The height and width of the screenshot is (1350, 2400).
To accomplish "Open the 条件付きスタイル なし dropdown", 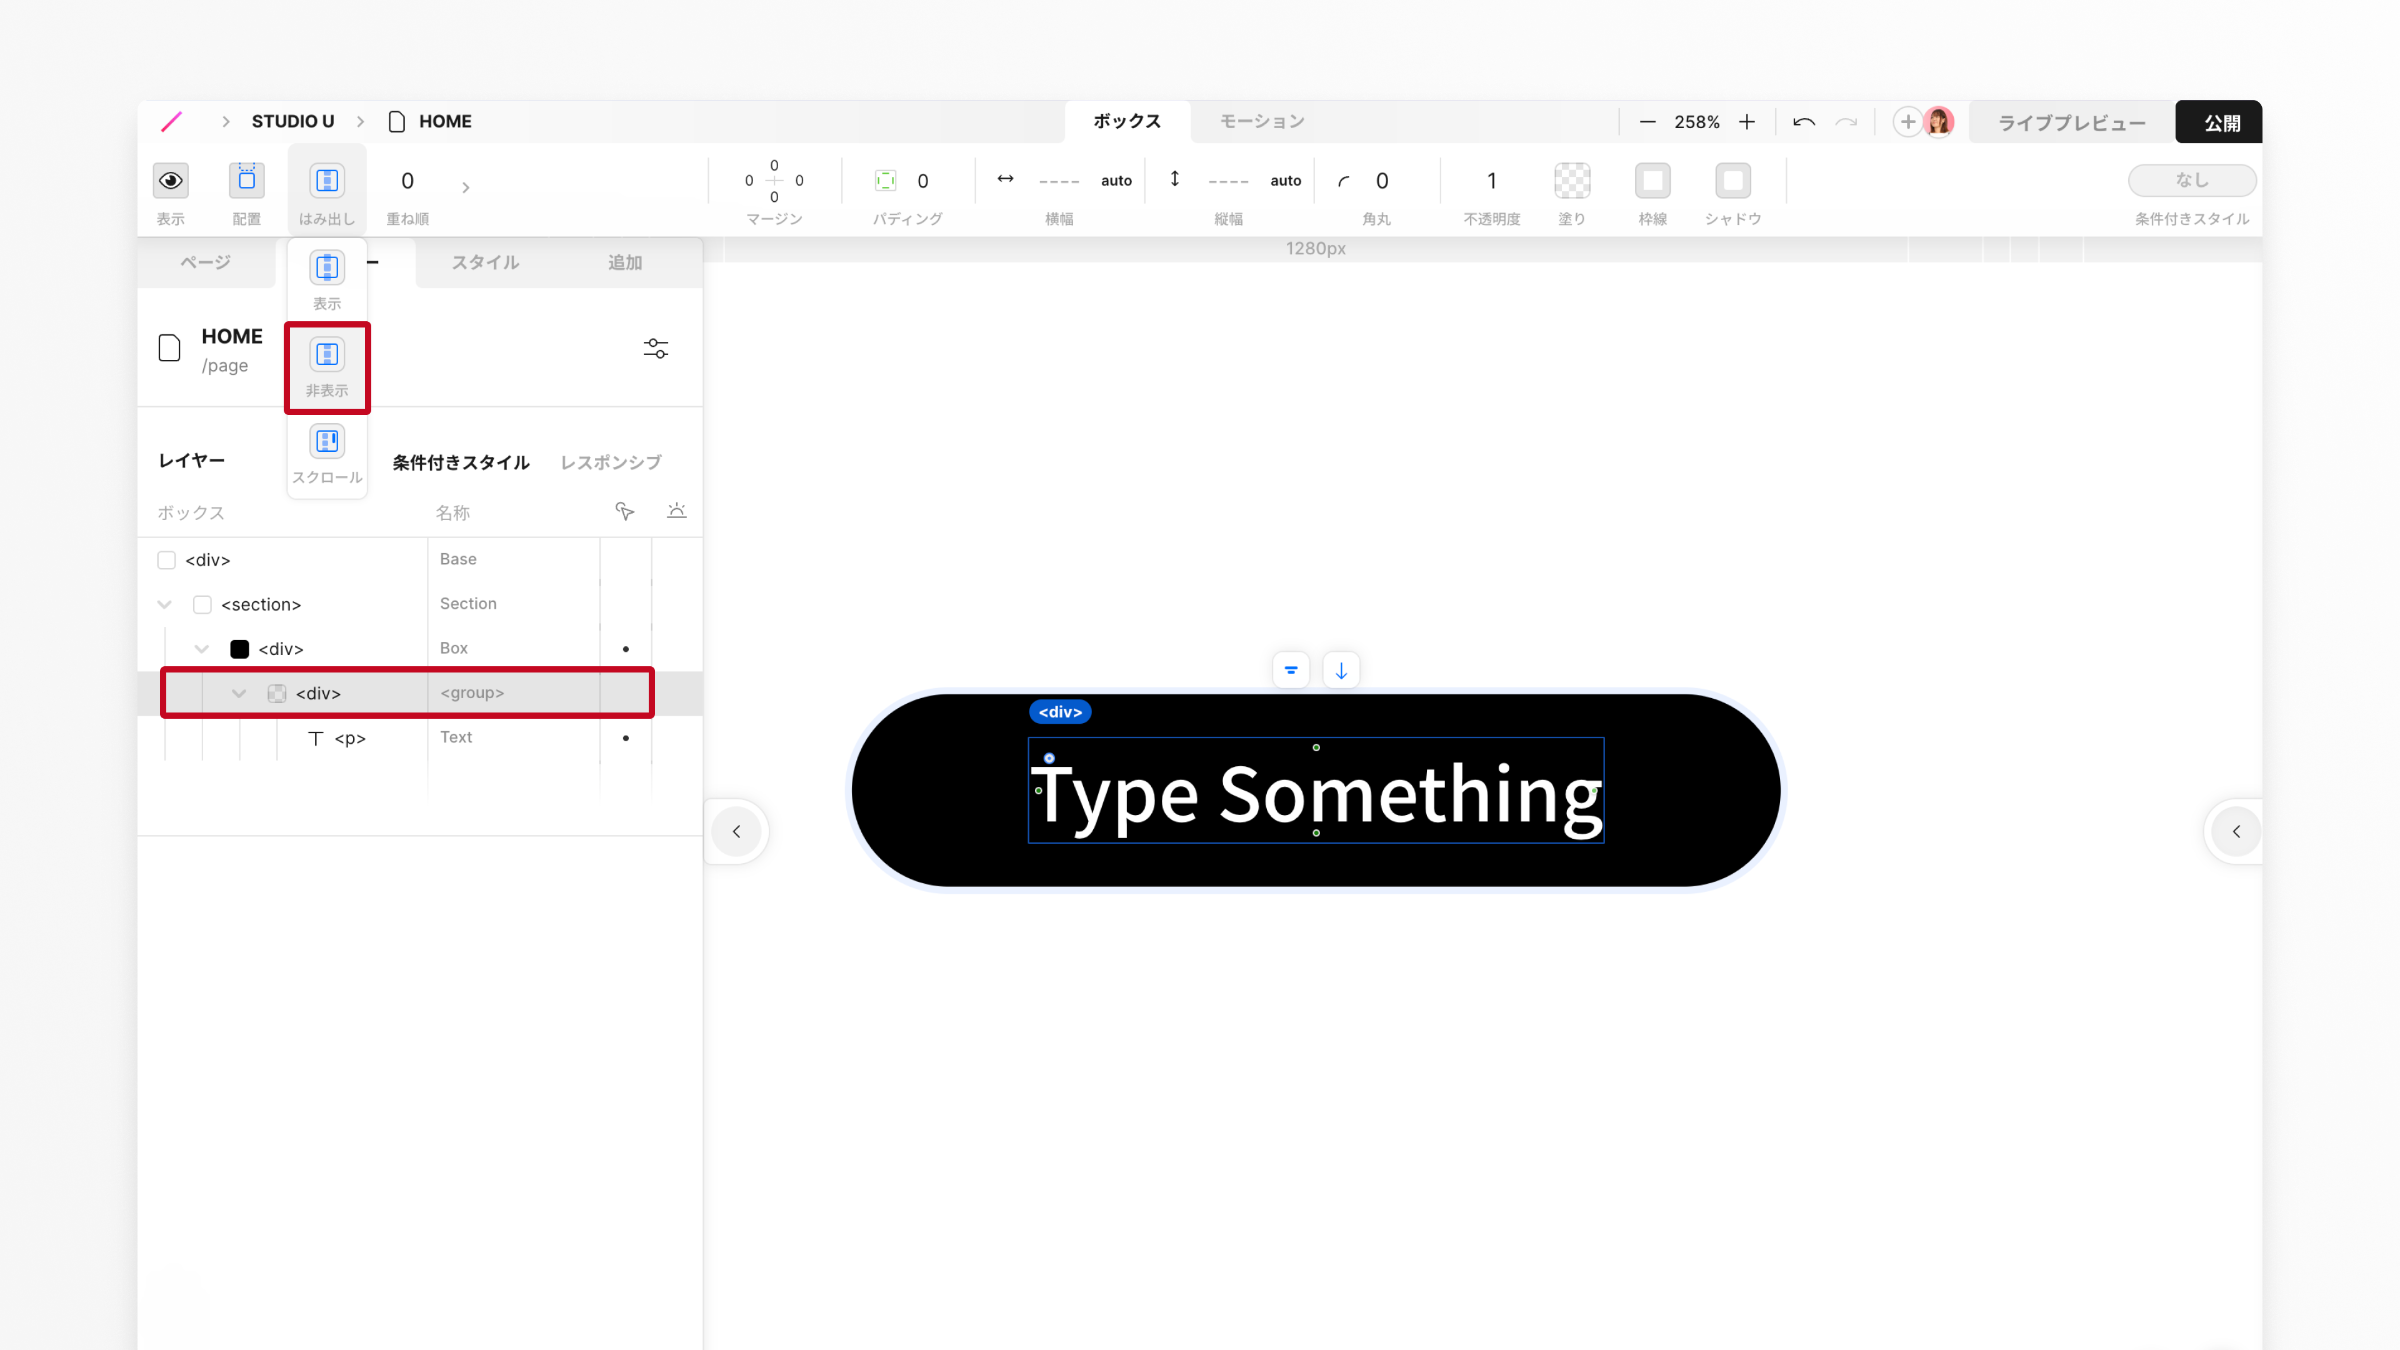I will pos(2192,180).
